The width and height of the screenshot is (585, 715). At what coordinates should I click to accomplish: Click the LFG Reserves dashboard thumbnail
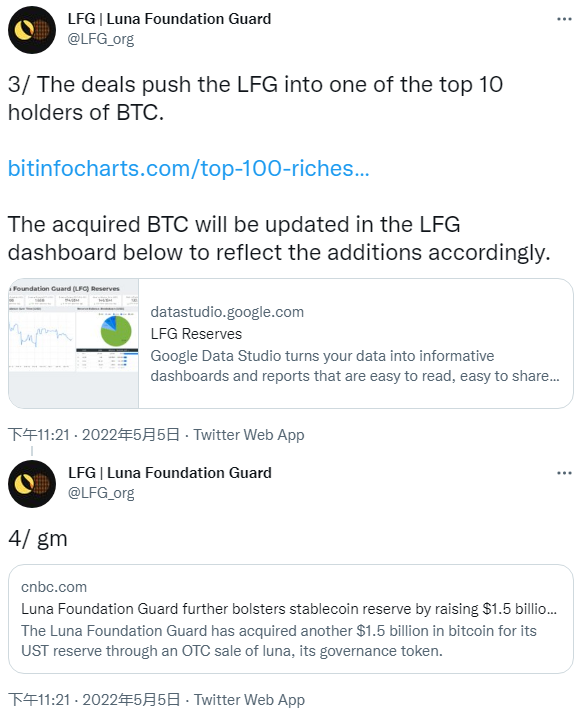click(73, 343)
